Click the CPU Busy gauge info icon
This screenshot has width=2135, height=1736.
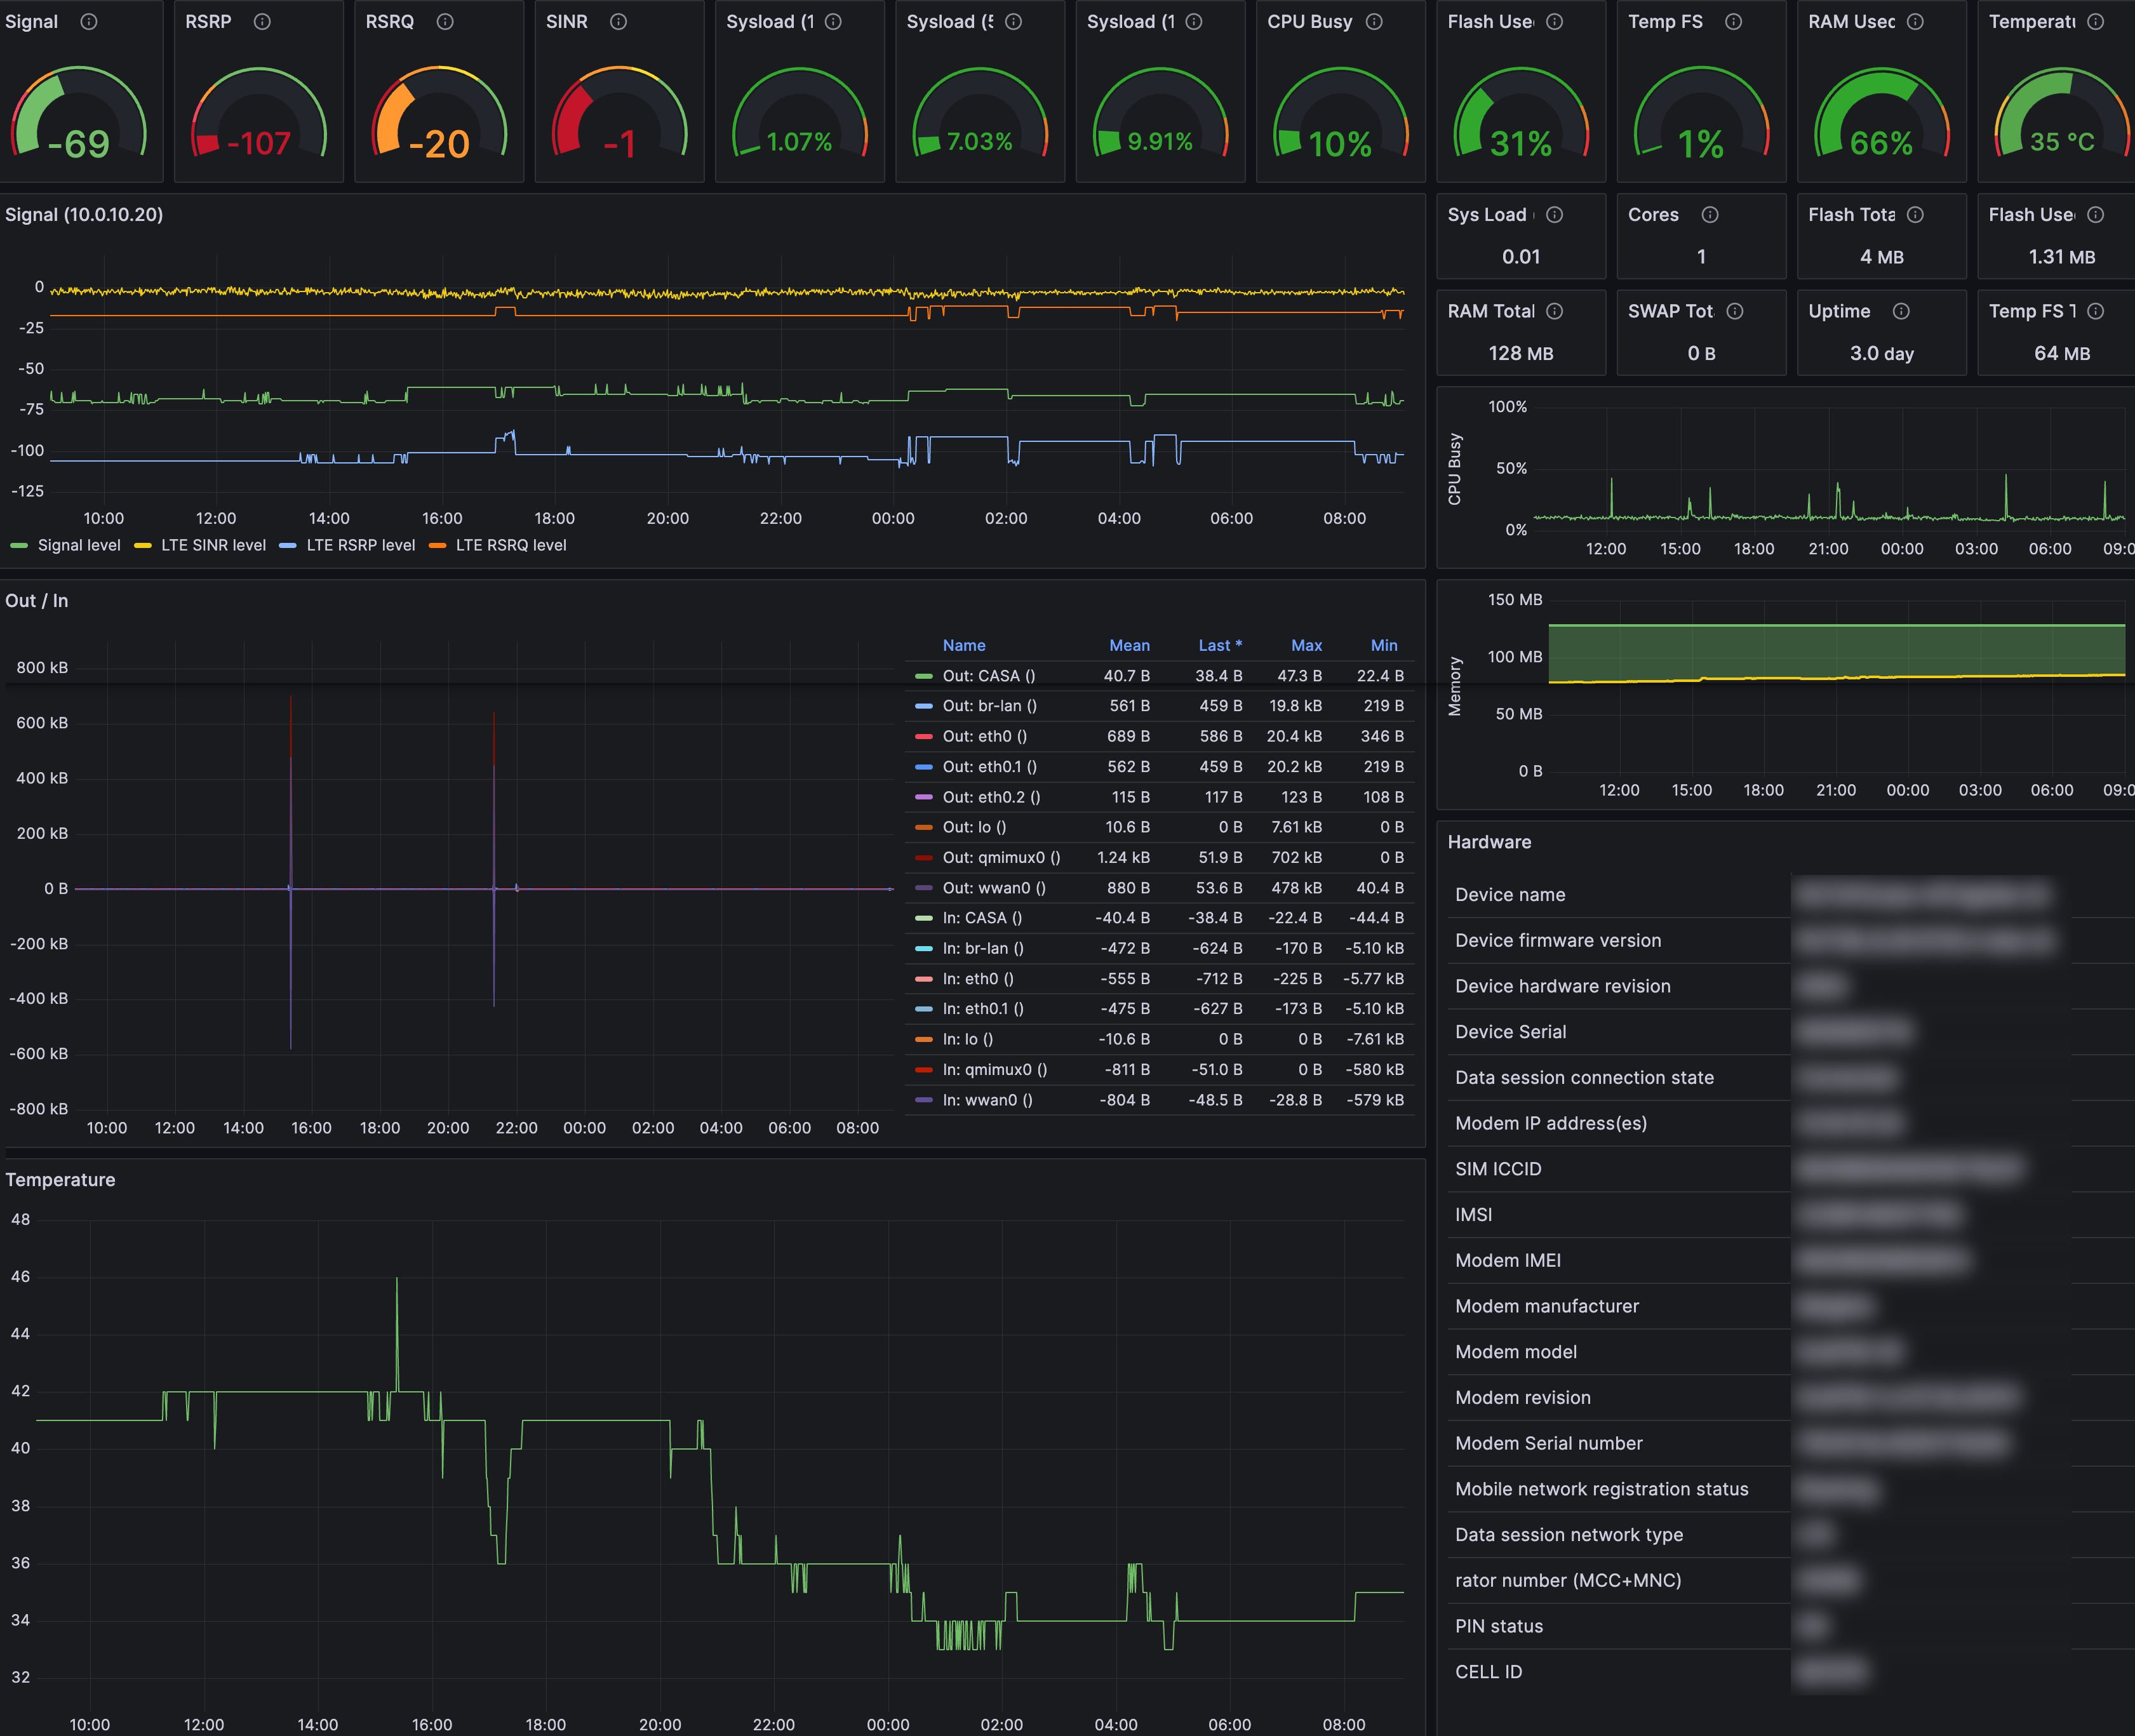[x=1374, y=22]
